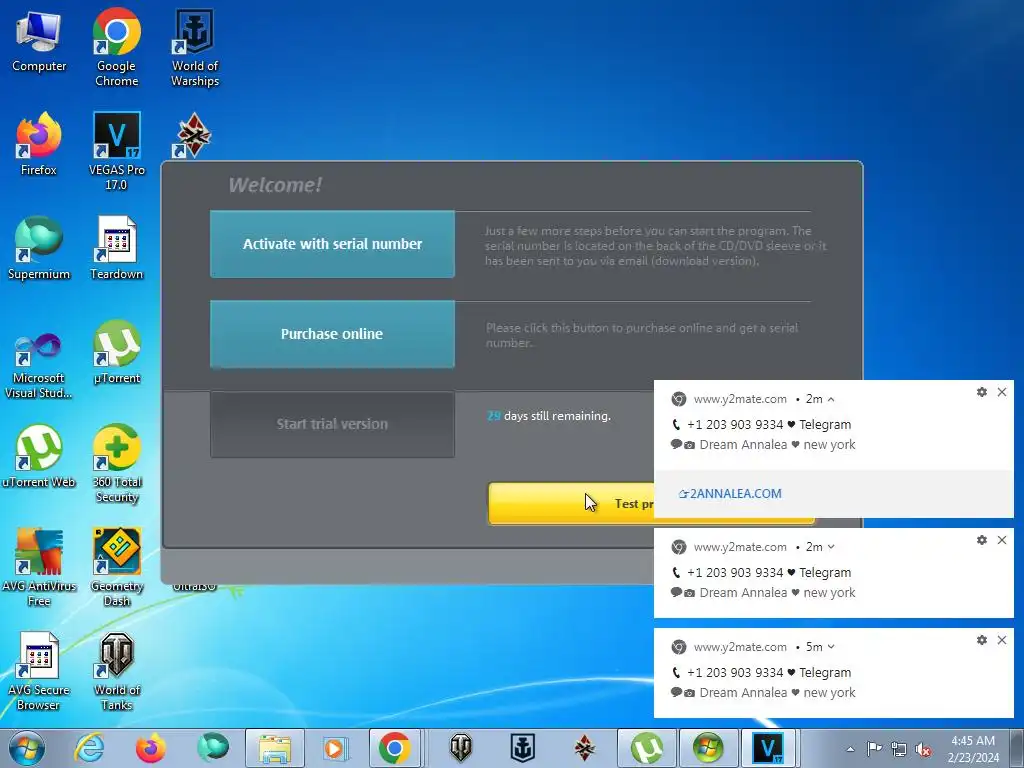The height and width of the screenshot is (768, 1024).
Task: Click the Start trial version button
Action: (332, 424)
